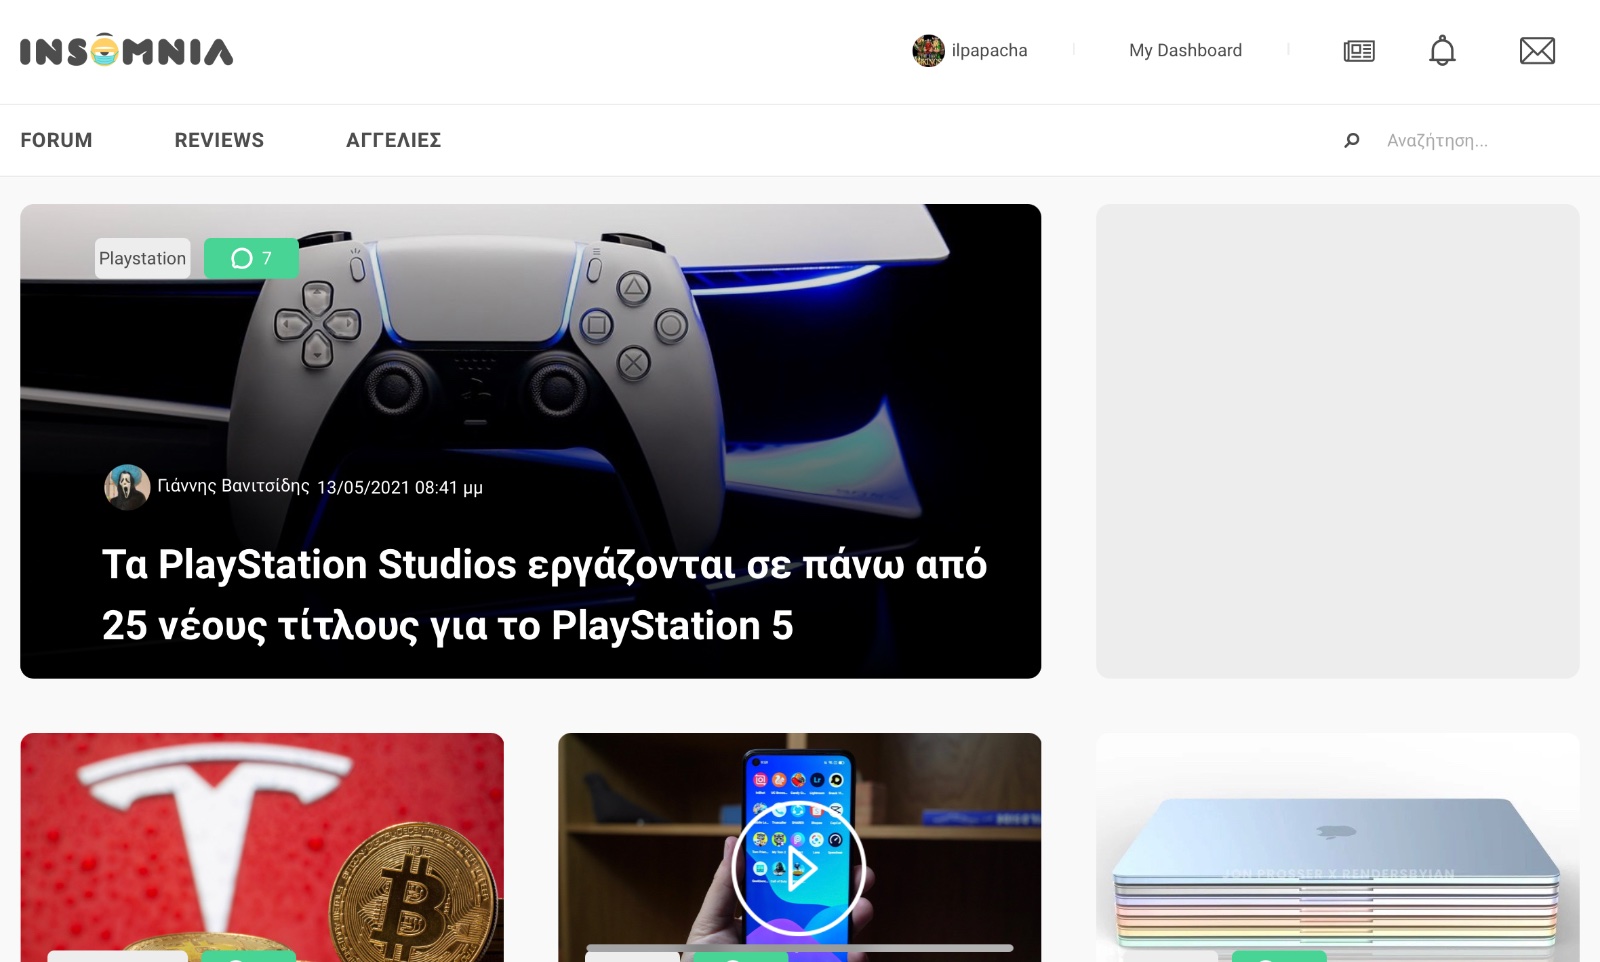Play the smartphone video
Screen dimensions: 1600x962
(799, 869)
